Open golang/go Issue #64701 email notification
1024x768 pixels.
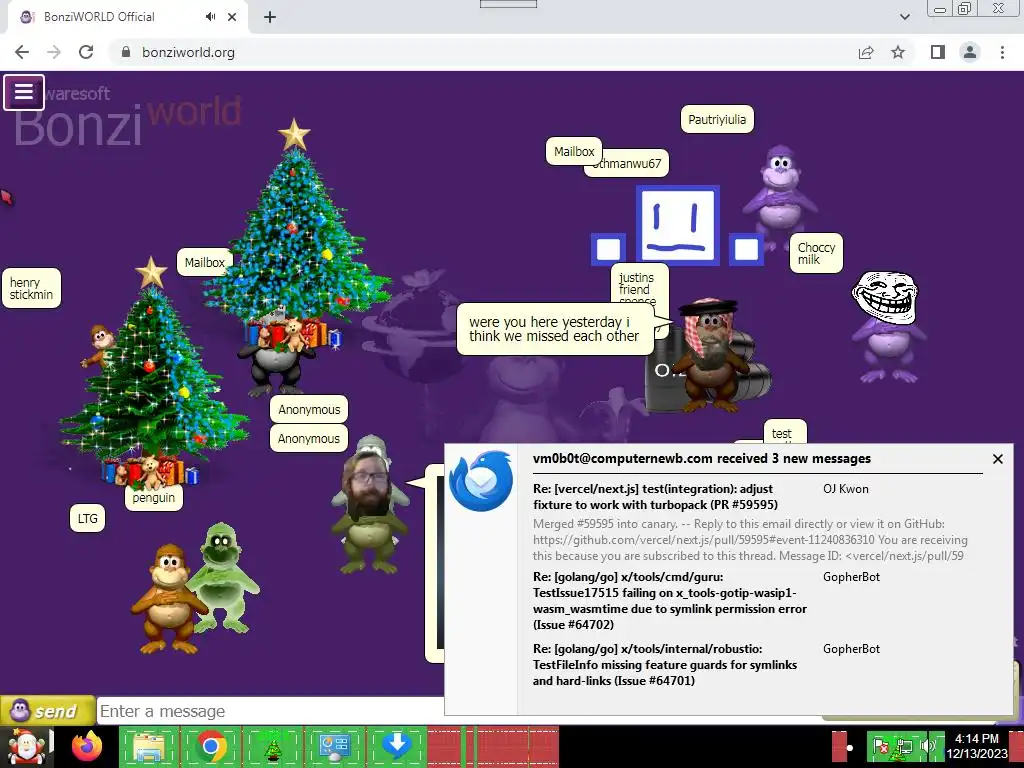click(665, 665)
